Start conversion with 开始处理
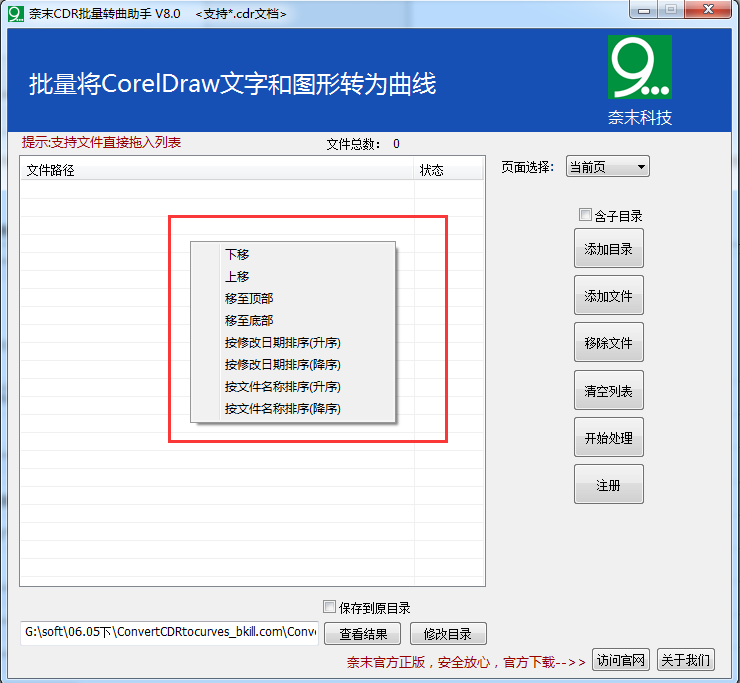The image size is (740, 683). click(x=608, y=438)
